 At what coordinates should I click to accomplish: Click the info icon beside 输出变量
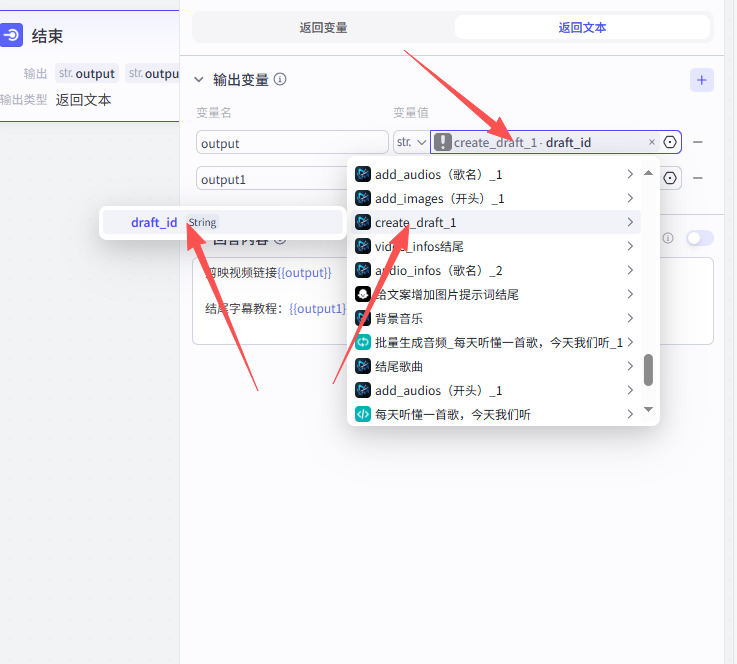(x=280, y=80)
